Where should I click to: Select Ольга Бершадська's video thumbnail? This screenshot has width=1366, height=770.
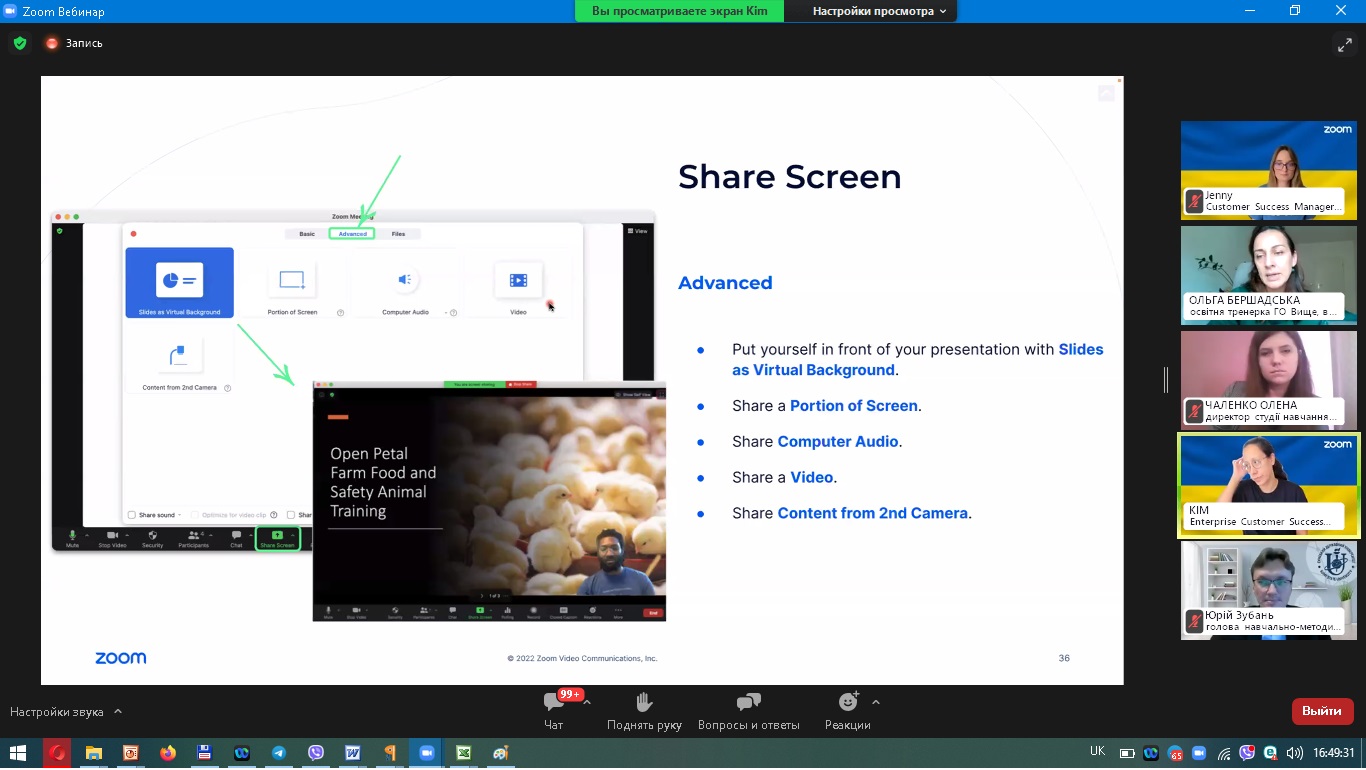(x=1269, y=275)
